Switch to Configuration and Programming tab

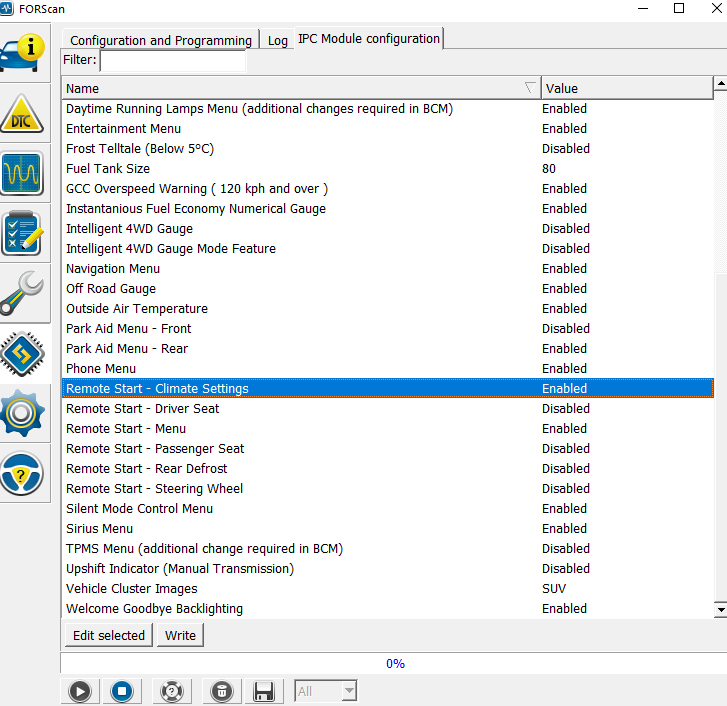pos(161,40)
